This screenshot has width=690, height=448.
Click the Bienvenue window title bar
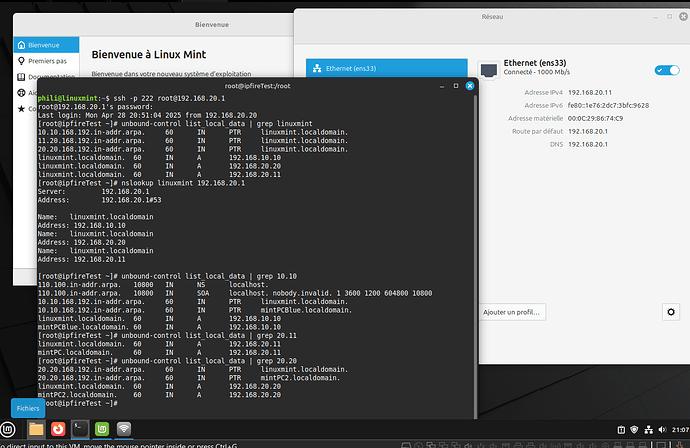[x=154, y=25]
